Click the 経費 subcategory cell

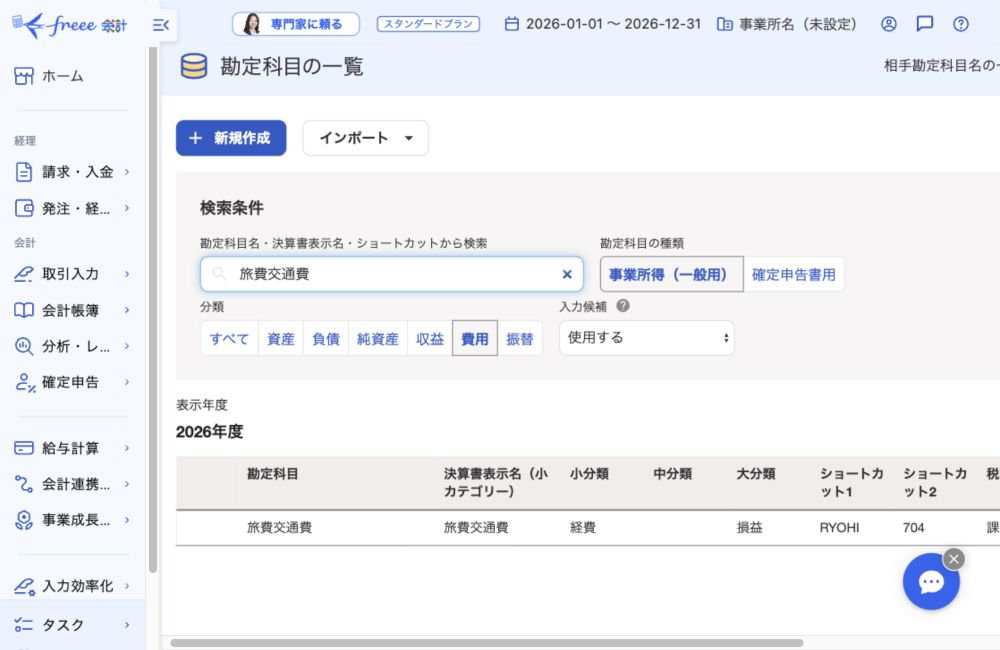583,528
